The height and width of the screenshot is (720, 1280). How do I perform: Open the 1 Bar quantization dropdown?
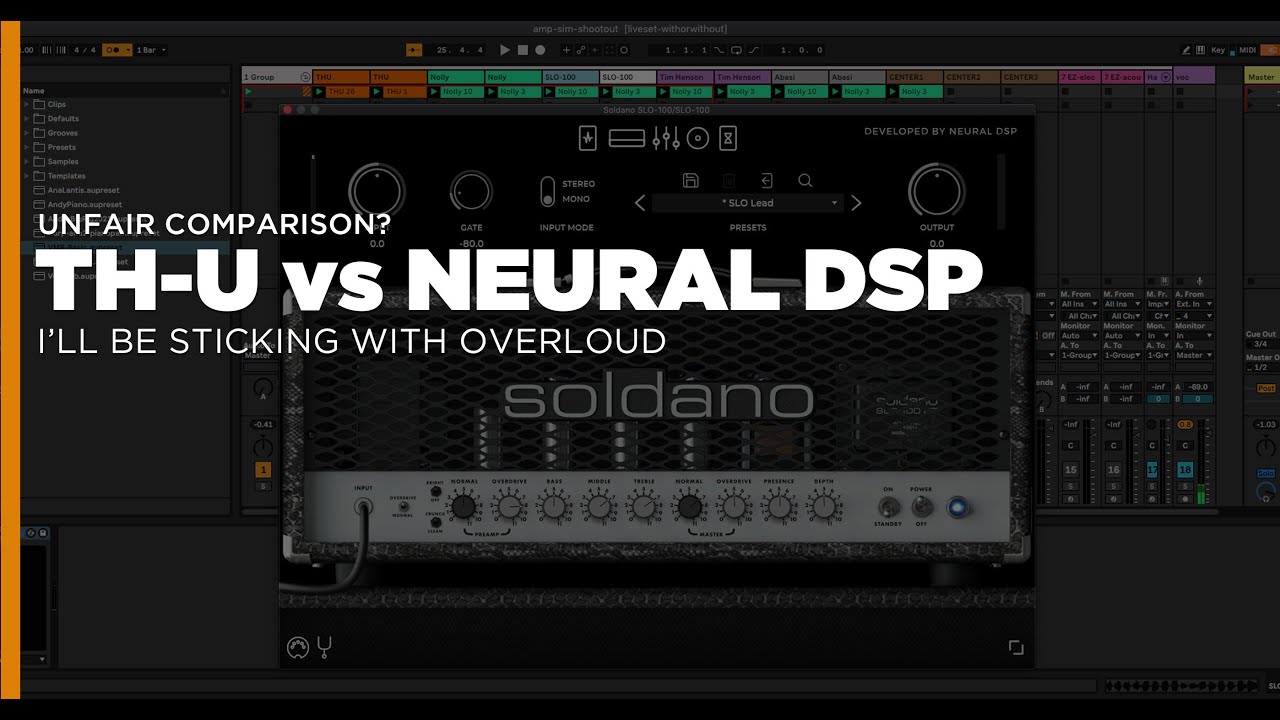150,50
